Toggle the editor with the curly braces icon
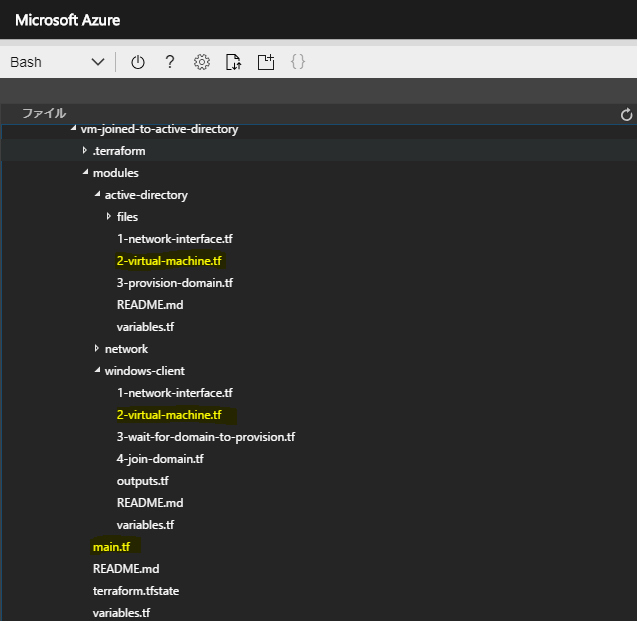 point(298,62)
